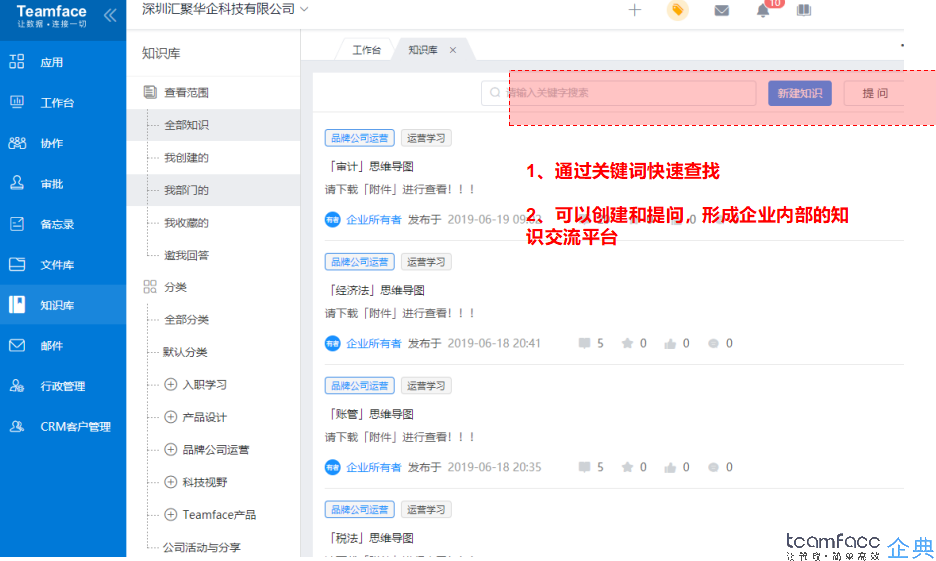Click 分类 section header
Viewport: 936px width, 561px height.
coord(176,287)
